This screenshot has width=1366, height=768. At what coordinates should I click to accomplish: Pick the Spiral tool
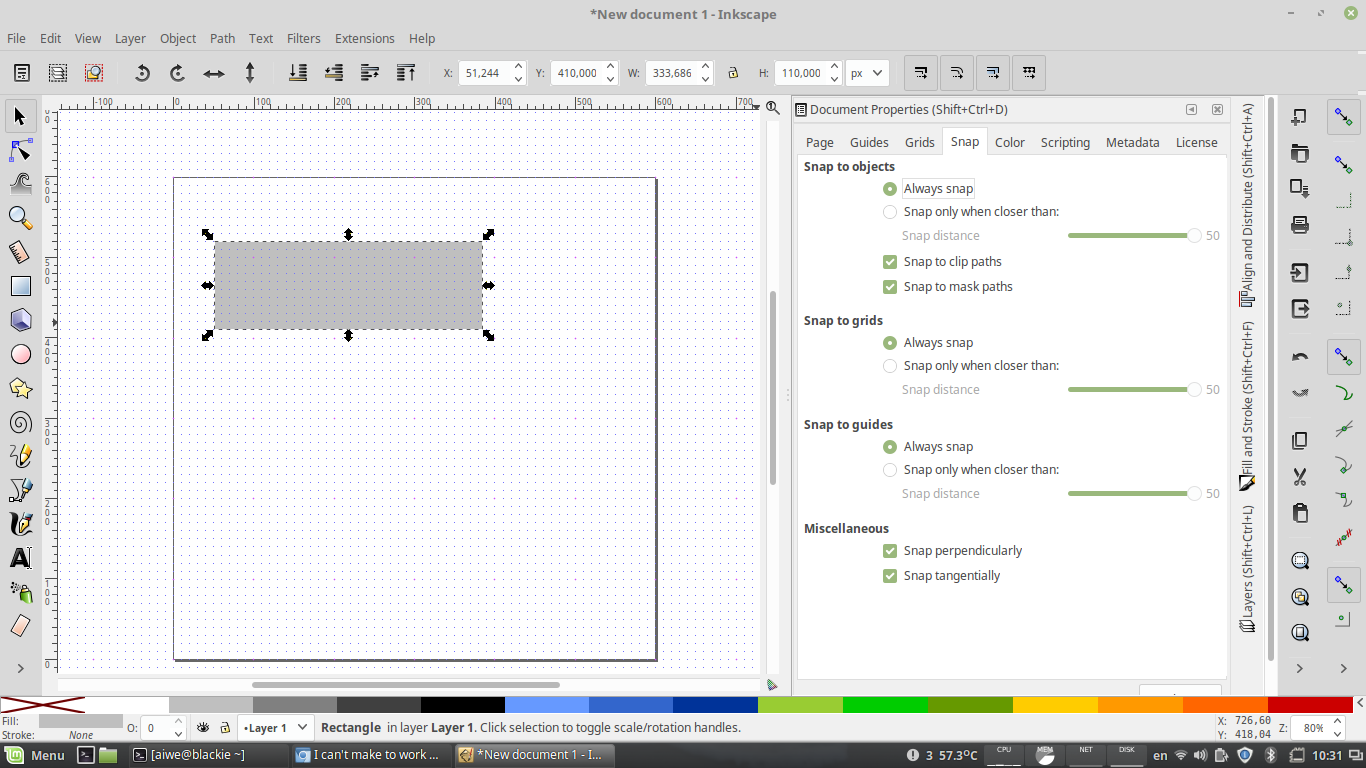(20, 422)
